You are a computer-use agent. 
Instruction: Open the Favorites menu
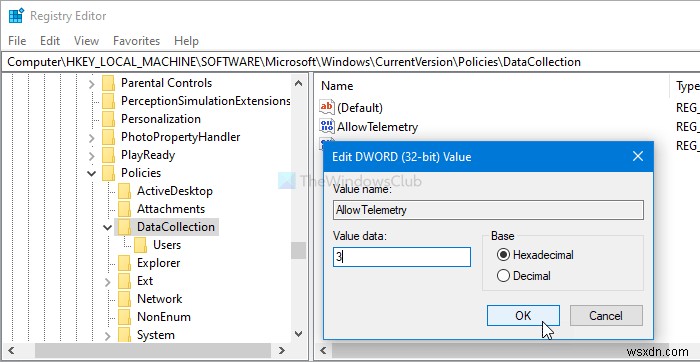[x=136, y=41]
